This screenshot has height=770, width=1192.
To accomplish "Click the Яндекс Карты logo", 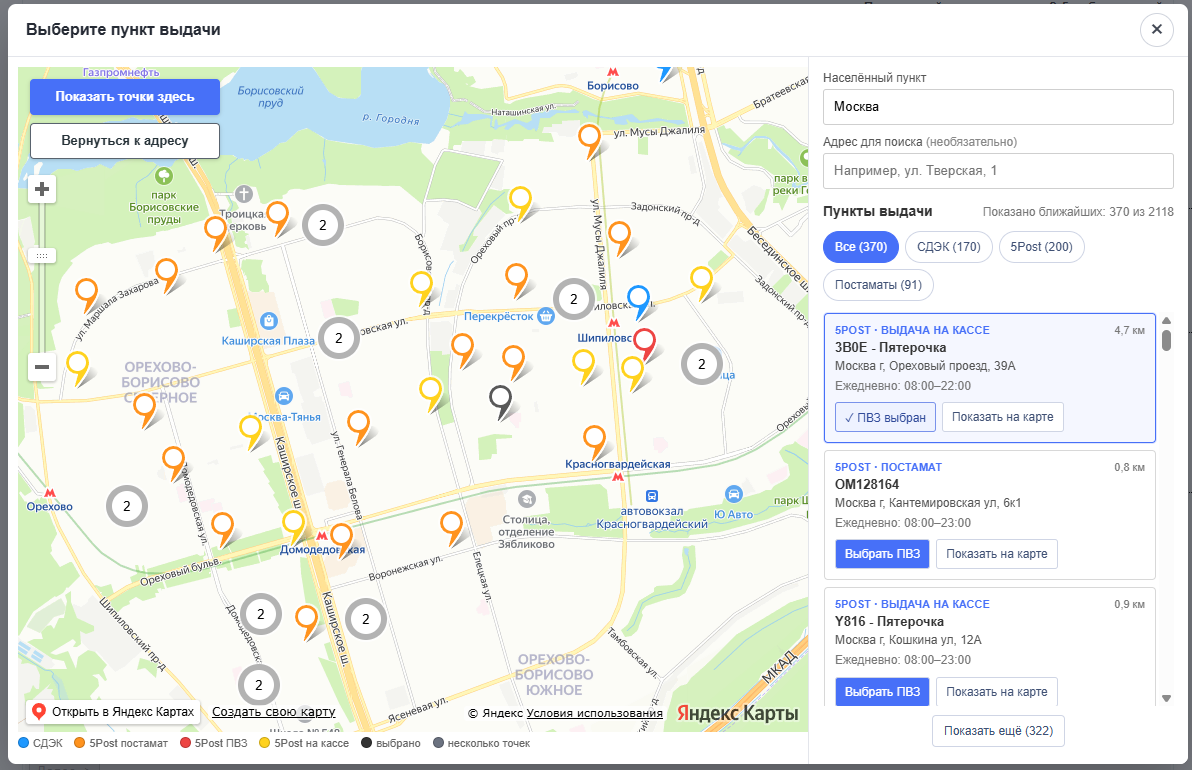I will coord(737,714).
